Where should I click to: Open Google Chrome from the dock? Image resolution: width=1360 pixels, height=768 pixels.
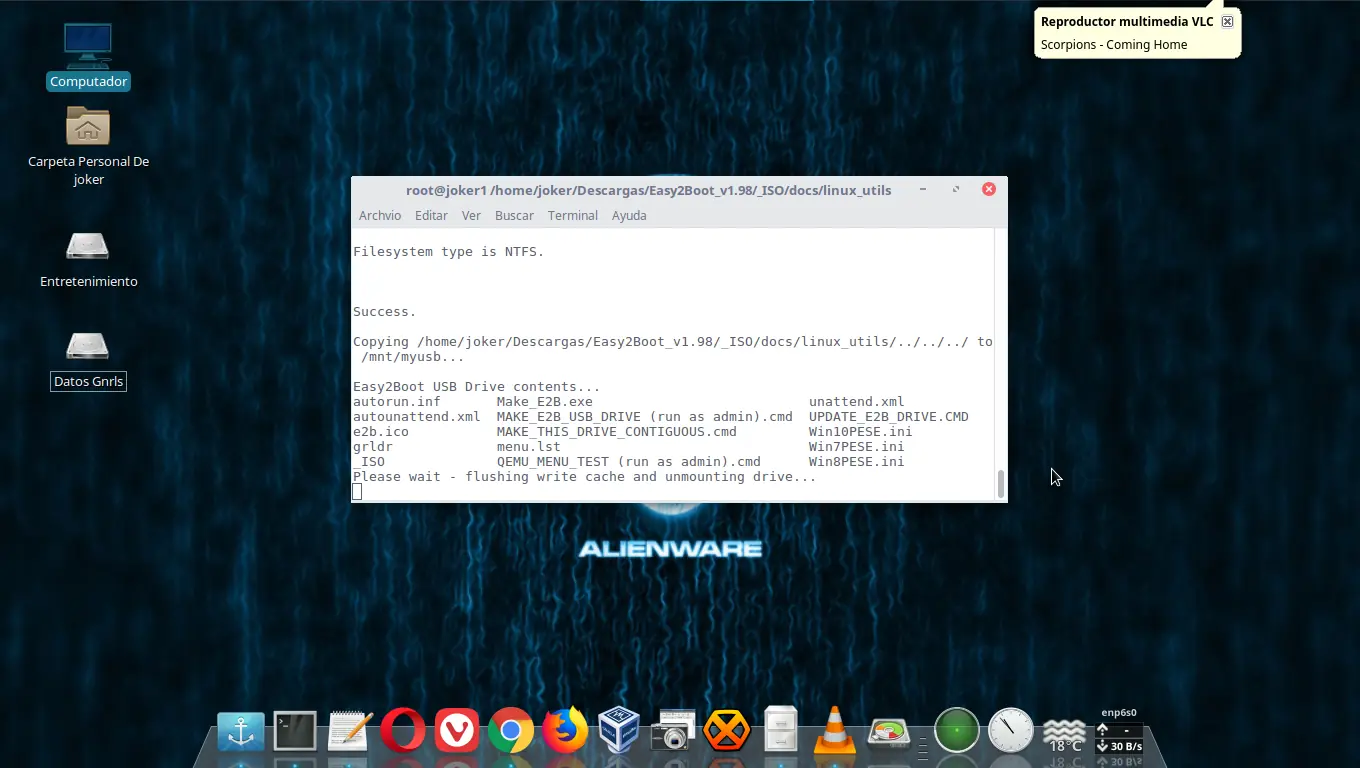tap(511, 732)
